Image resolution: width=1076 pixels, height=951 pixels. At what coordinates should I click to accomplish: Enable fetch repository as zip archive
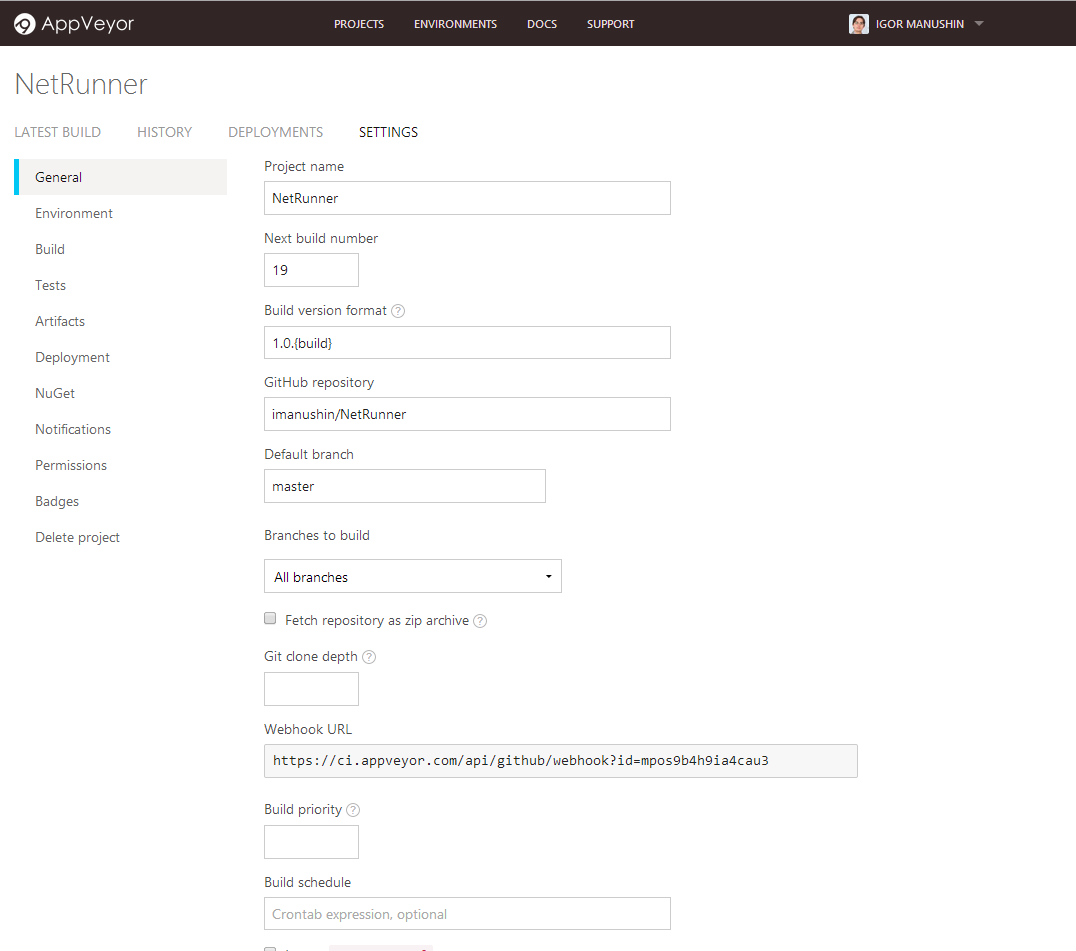pos(270,618)
